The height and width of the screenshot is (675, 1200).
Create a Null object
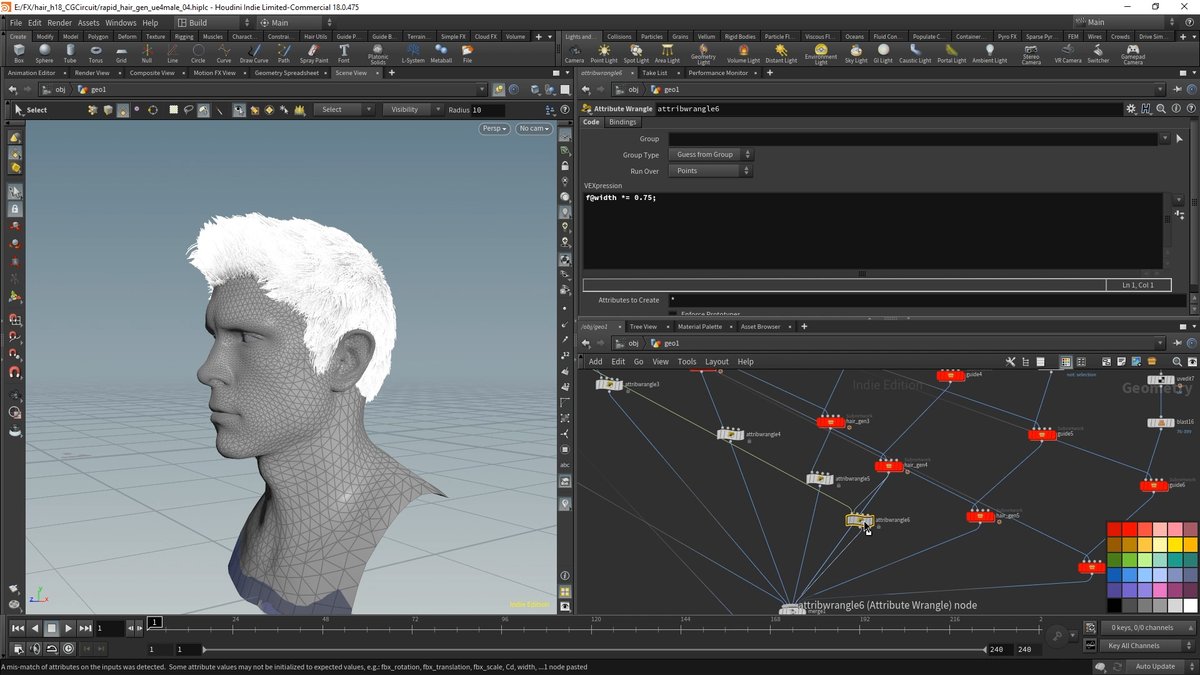(x=147, y=52)
